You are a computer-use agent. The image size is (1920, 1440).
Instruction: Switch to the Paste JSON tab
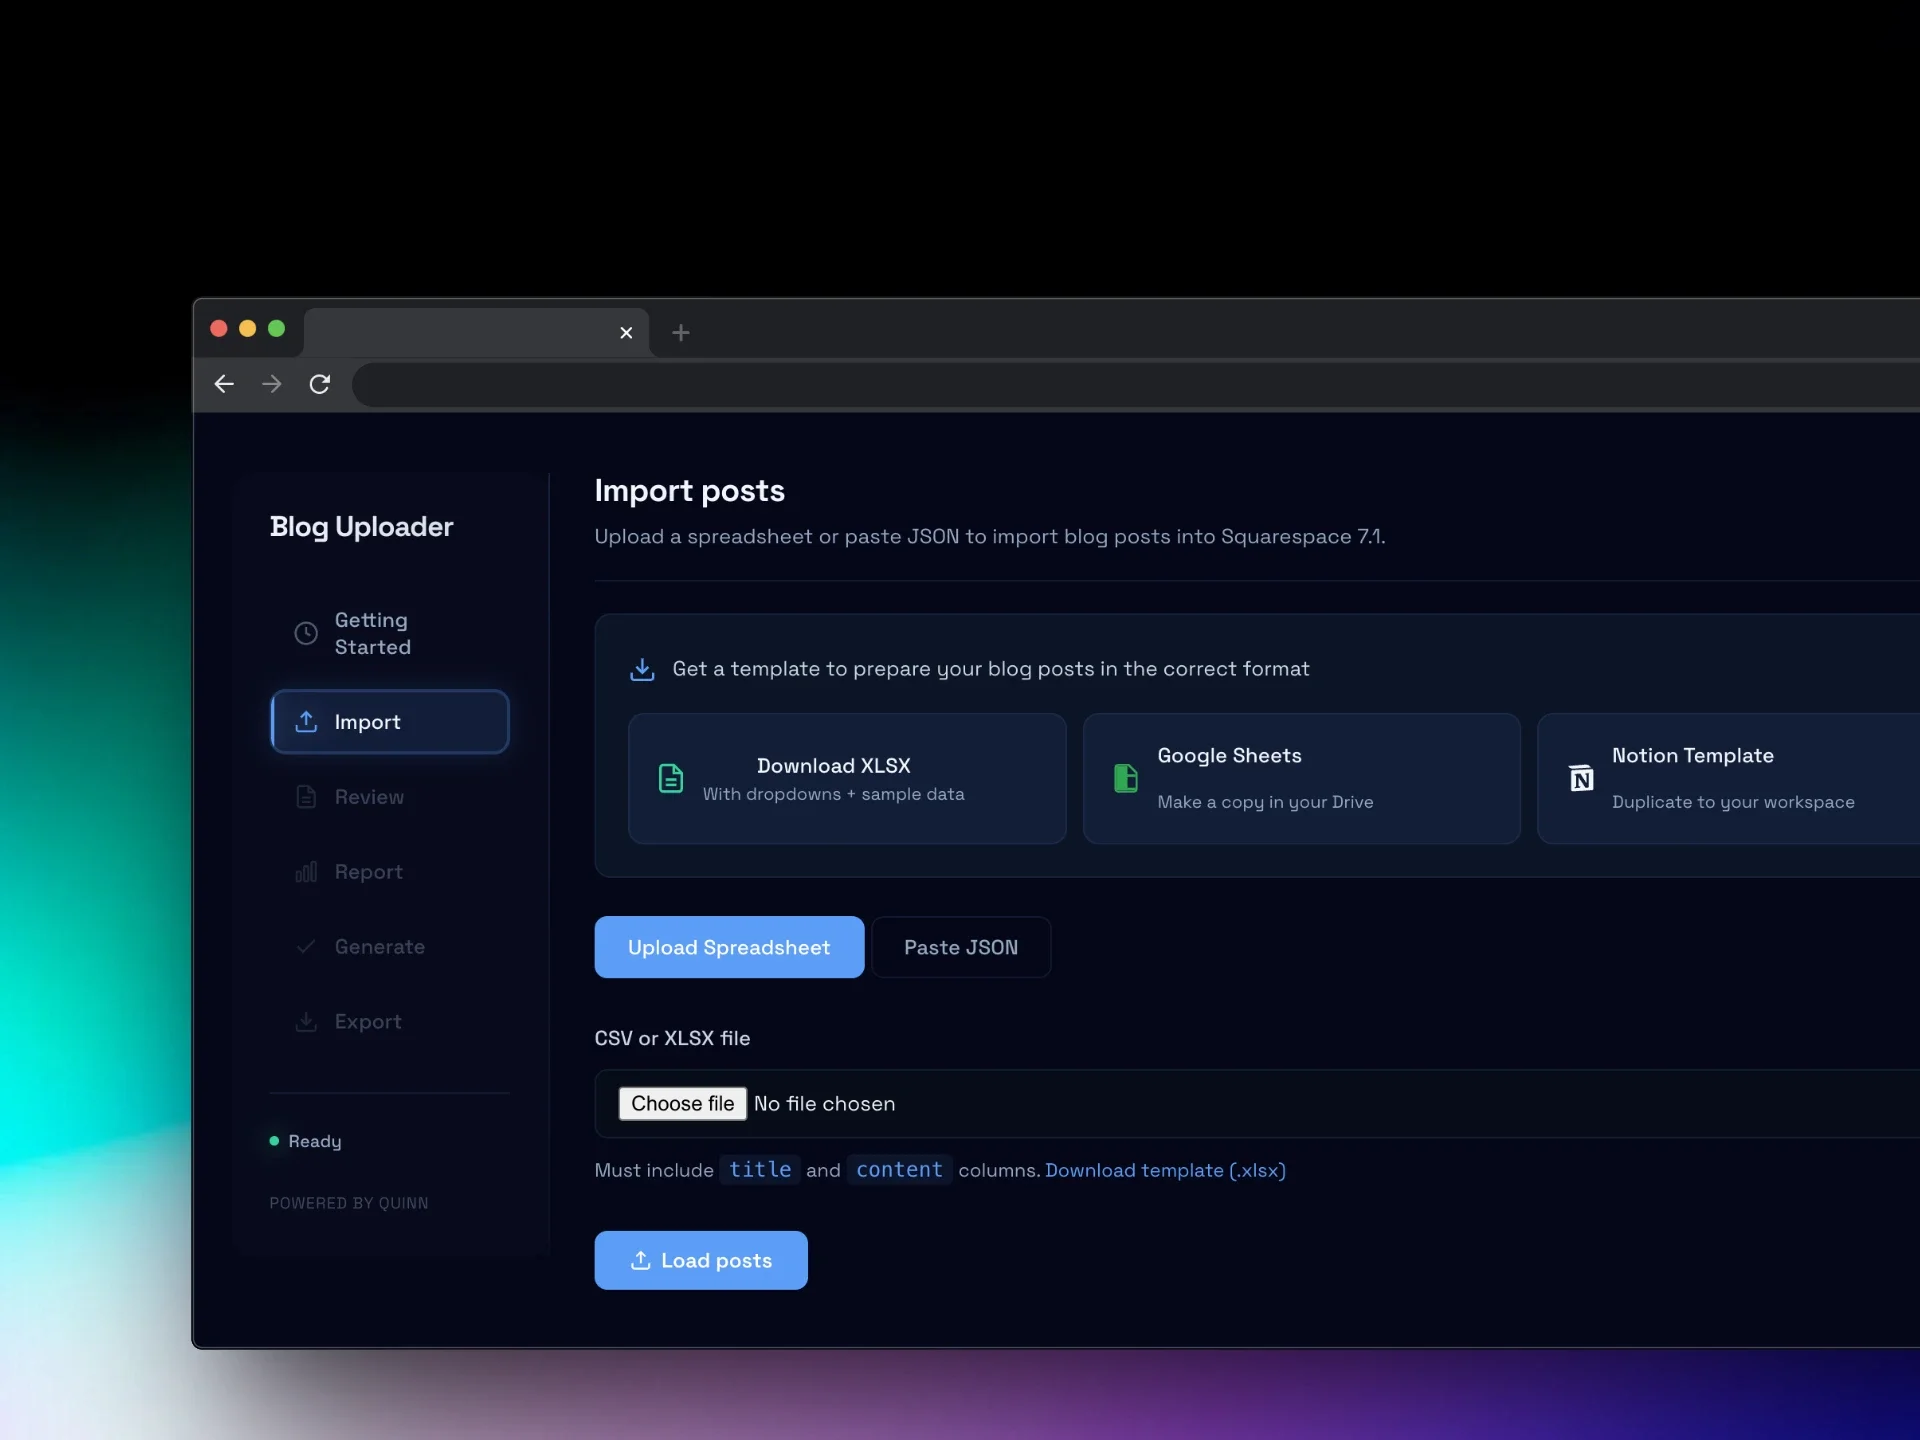coord(961,947)
